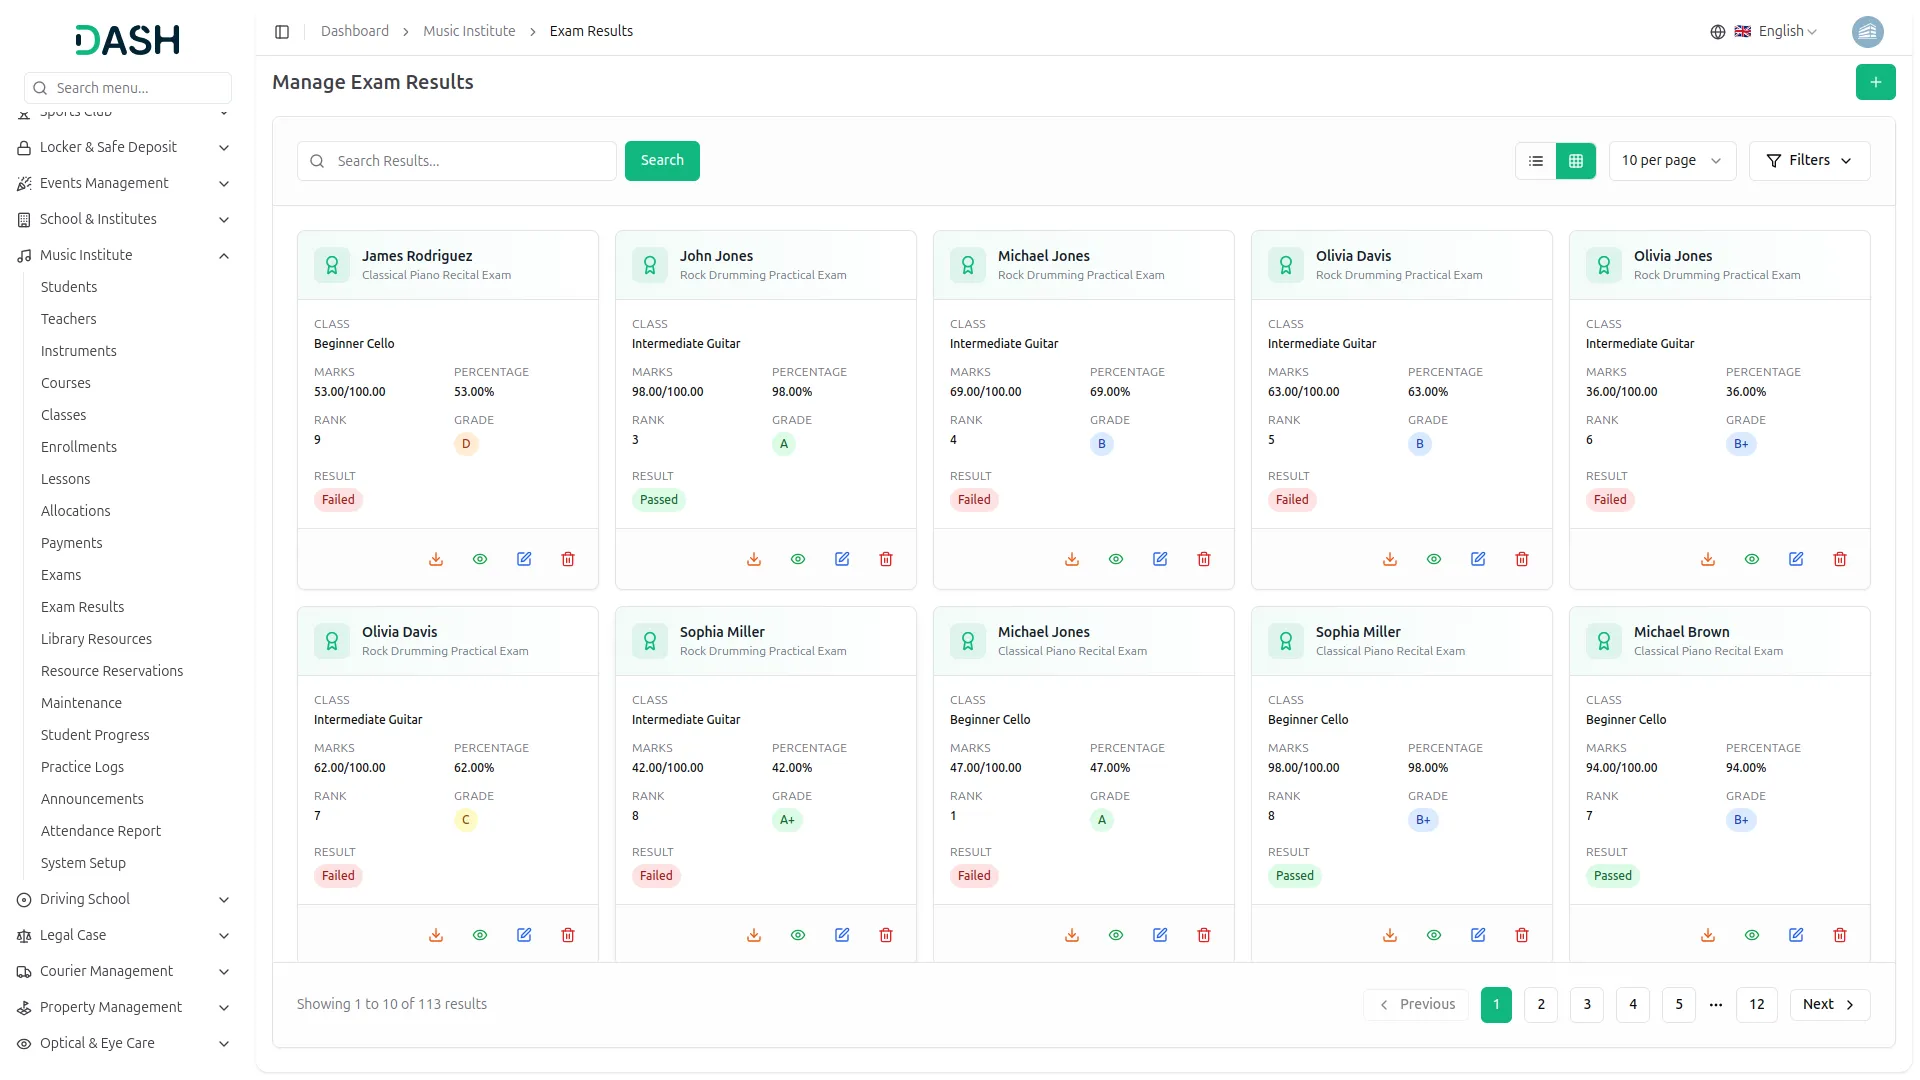Expand the Filters dropdown

click(x=1809, y=161)
